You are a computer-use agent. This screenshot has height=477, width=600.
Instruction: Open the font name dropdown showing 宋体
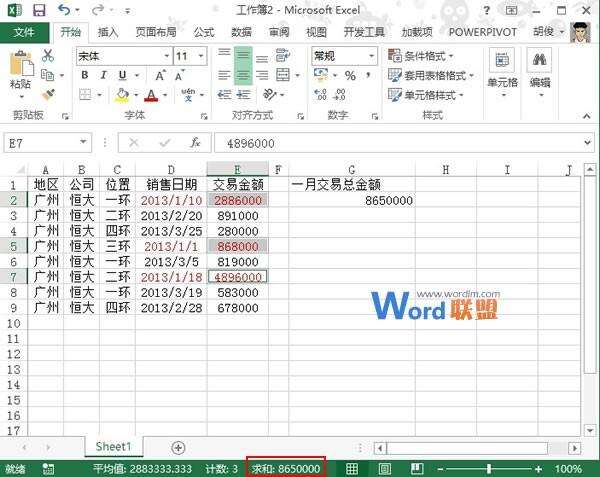(x=167, y=56)
